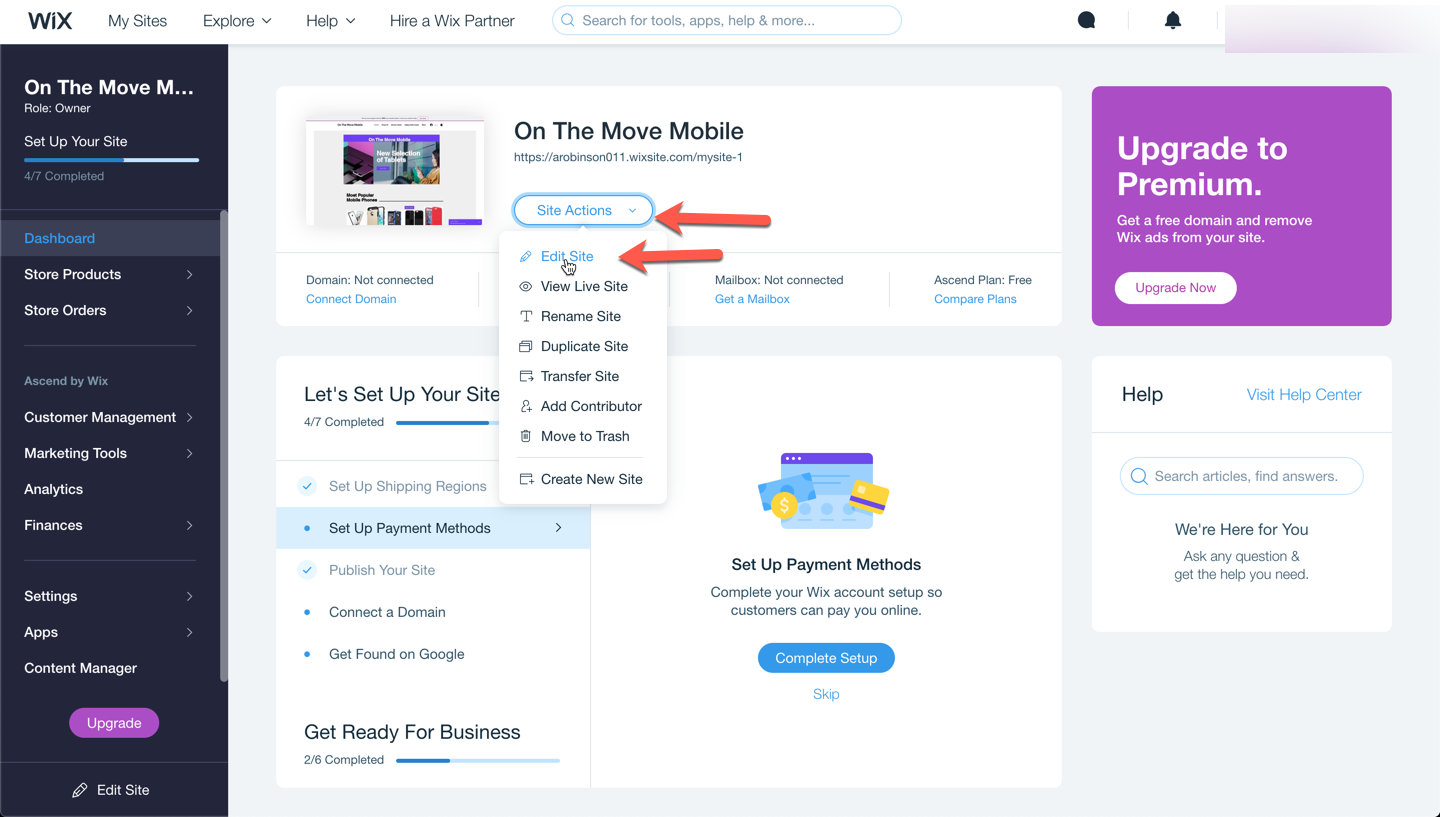Choose View Live Site from the menu
Screen dimensions: 1440x817
[x=583, y=287]
